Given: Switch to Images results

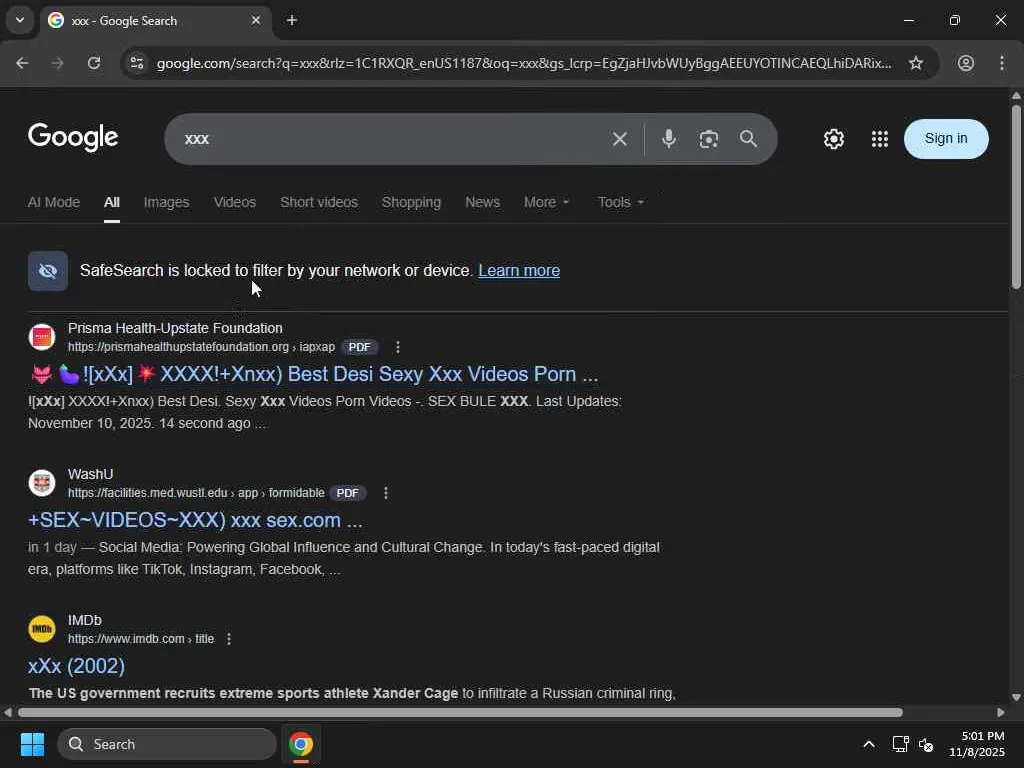Looking at the screenshot, I should (x=167, y=202).
